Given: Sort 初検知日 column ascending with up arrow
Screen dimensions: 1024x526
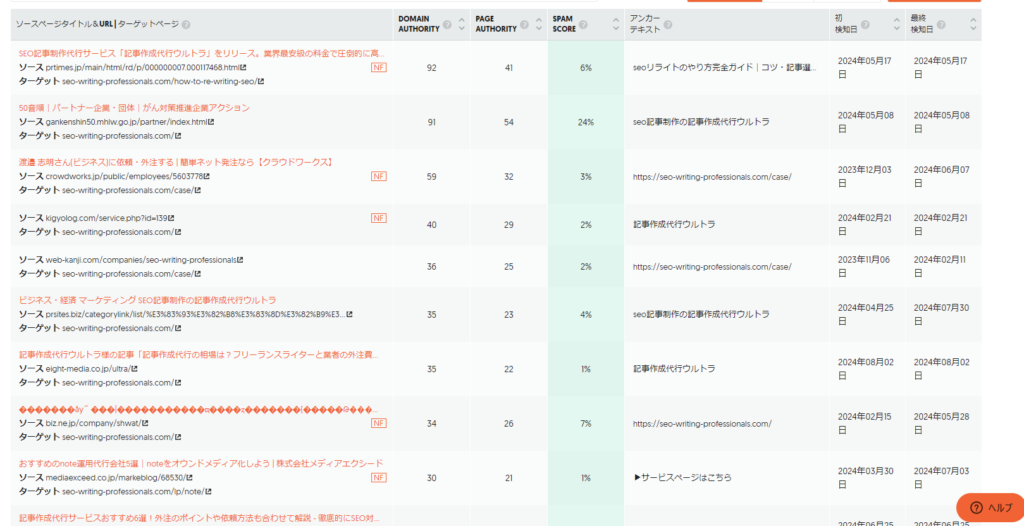Looking at the screenshot, I should pyautogui.click(x=897, y=20).
